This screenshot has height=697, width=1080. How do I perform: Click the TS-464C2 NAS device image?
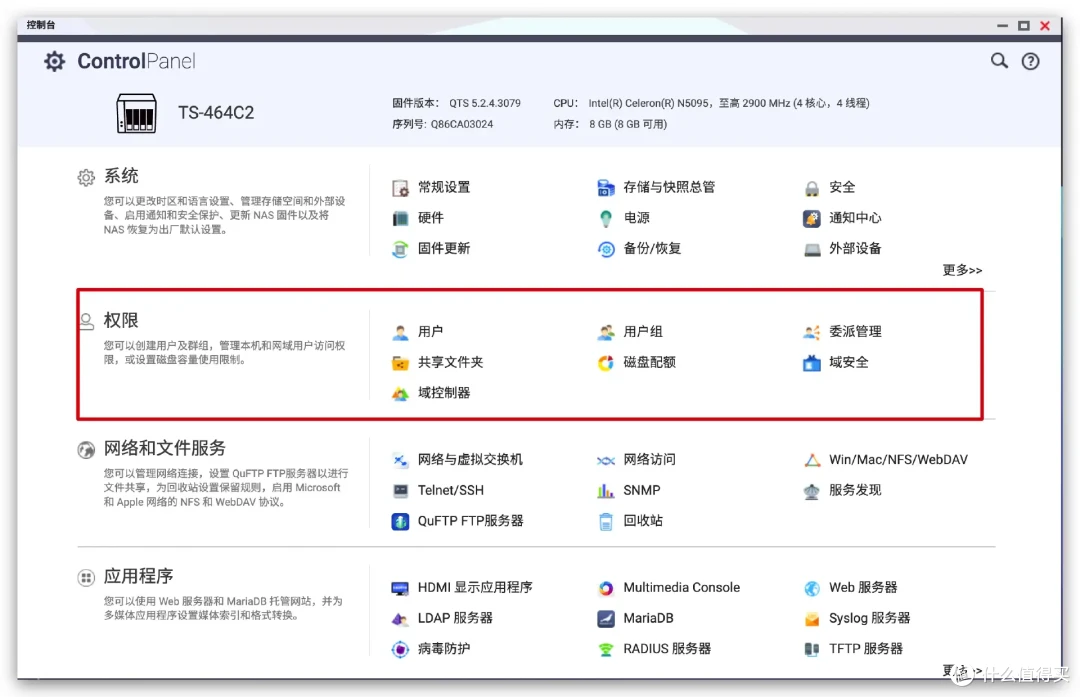[x=136, y=114]
